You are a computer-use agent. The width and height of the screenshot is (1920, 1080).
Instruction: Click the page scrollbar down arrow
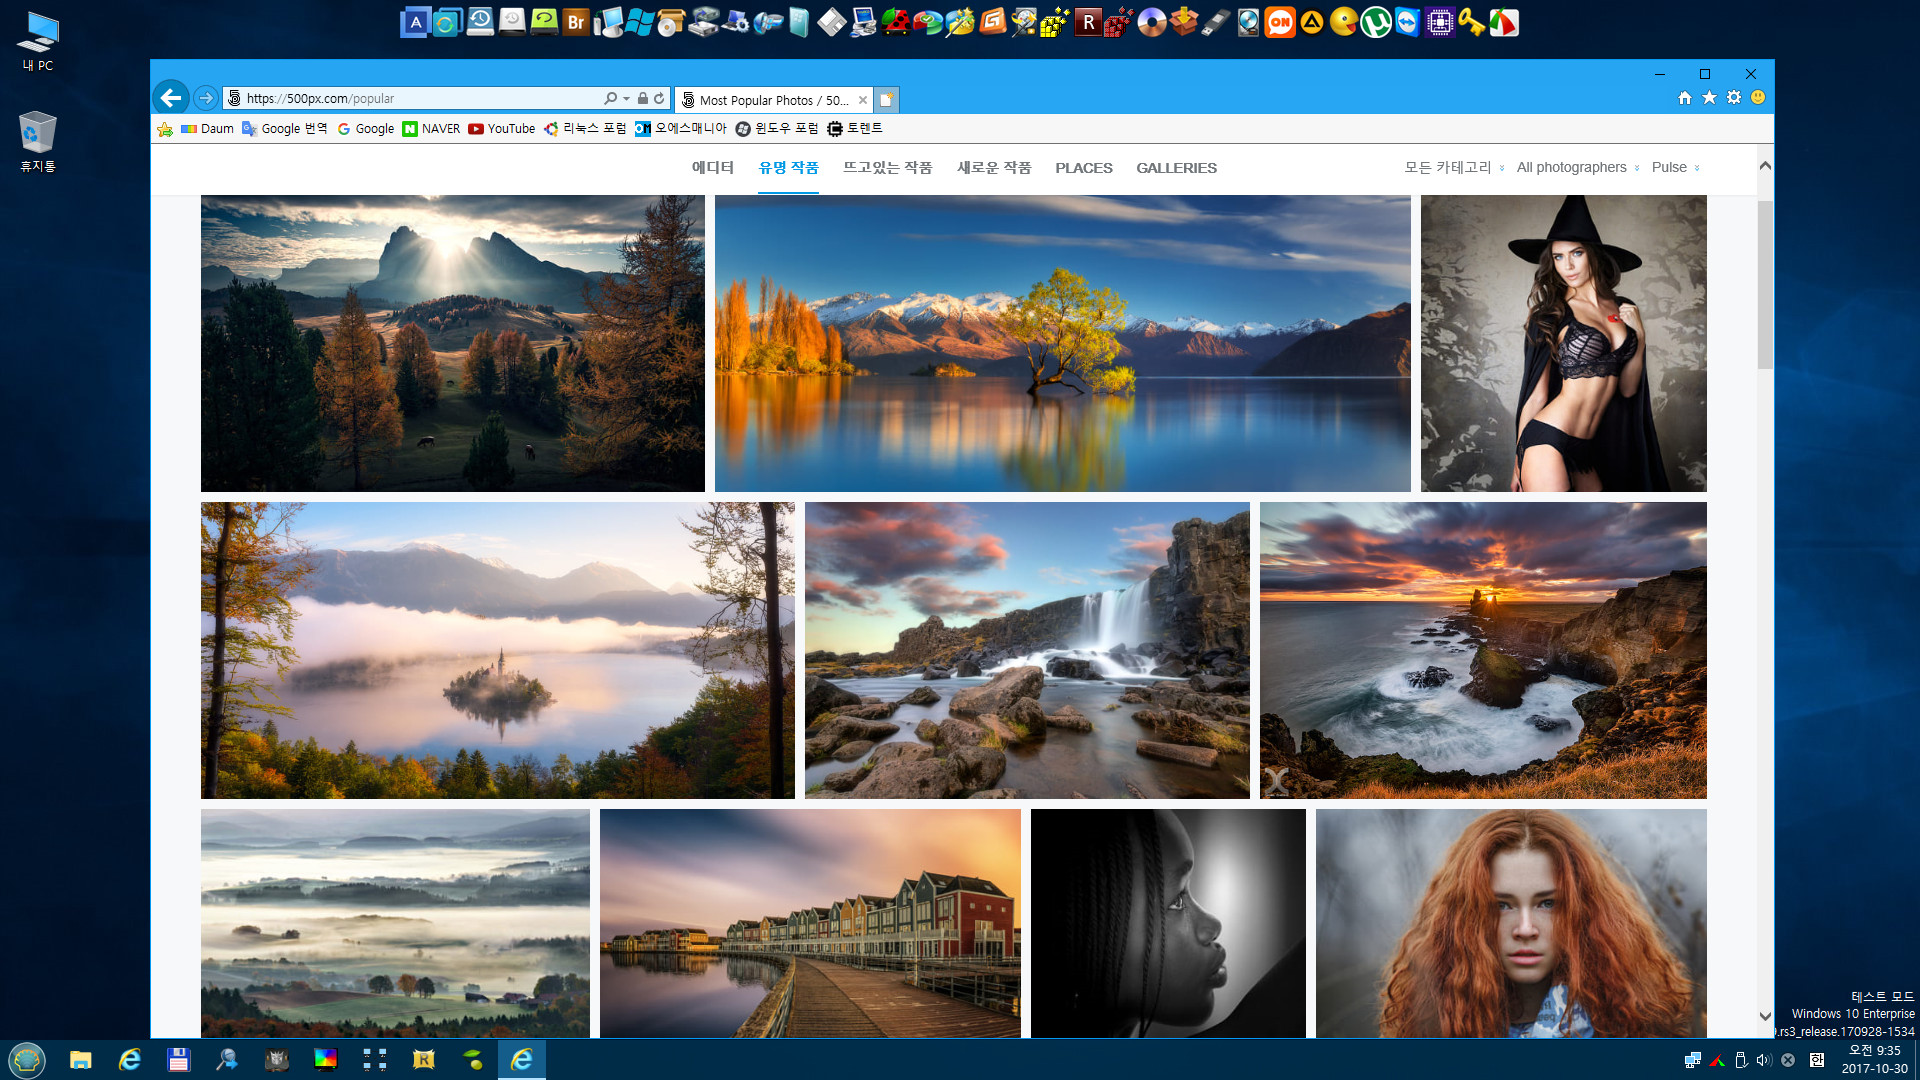pos(1765,1016)
